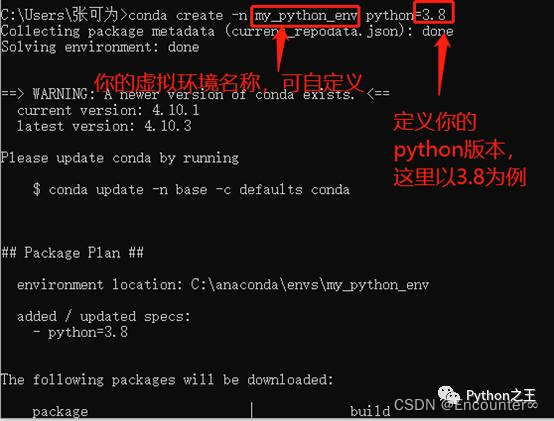Click the red arrow under 3.8
This screenshot has width=554, height=421.
(x=442, y=64)
